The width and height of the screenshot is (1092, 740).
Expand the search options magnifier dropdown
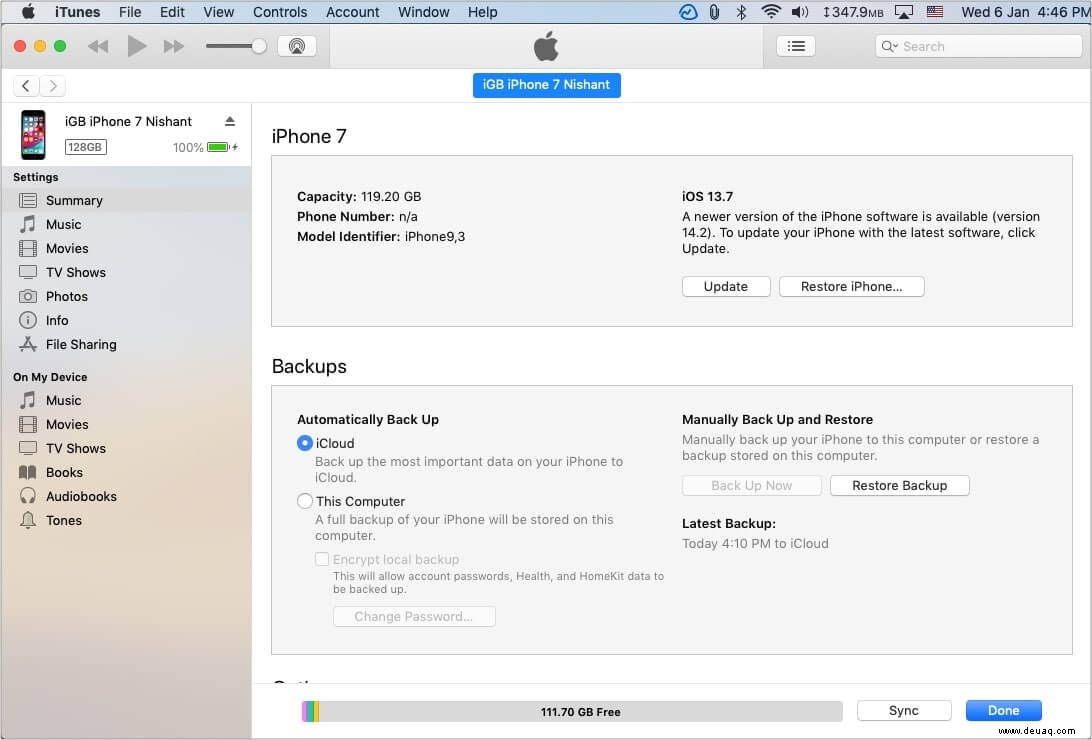889,47
